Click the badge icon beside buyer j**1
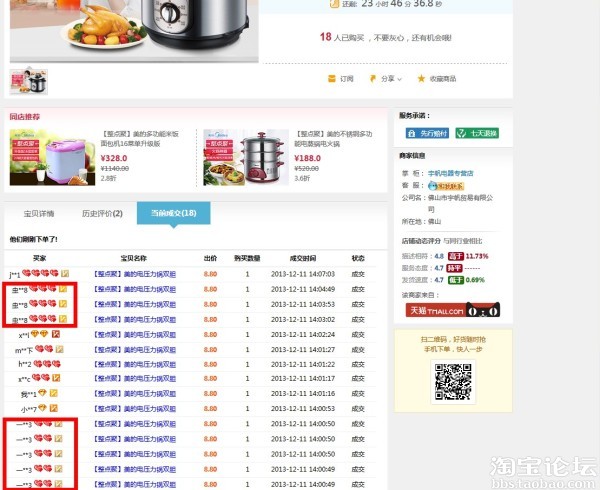Screen dimensions: 600x490 pyautogui.click(x=65, y=273)
